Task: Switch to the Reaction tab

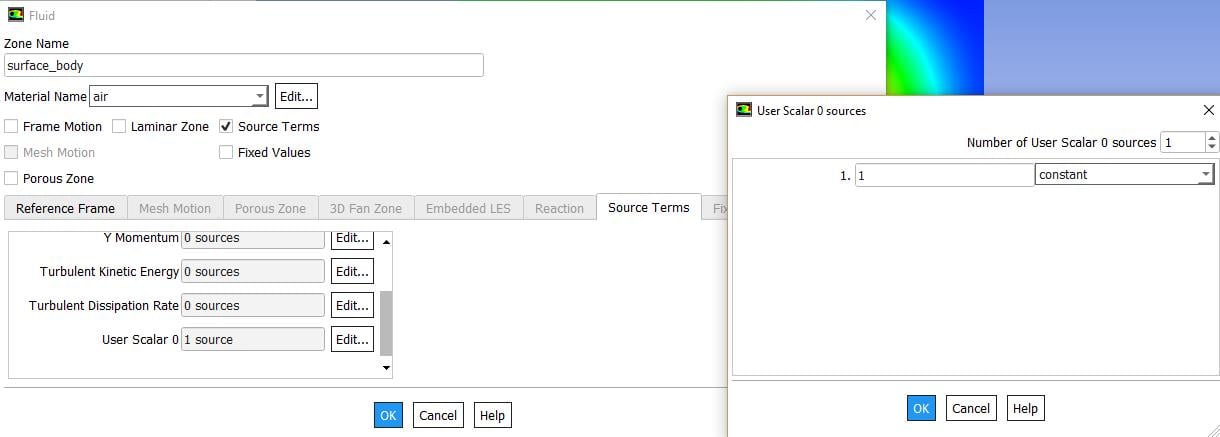Action: [x=559, y=208]
